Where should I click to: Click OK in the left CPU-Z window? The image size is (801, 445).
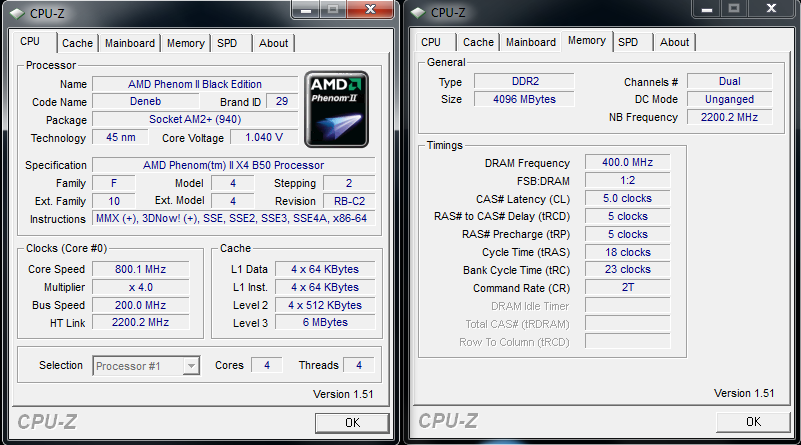[x=352, y=423]
